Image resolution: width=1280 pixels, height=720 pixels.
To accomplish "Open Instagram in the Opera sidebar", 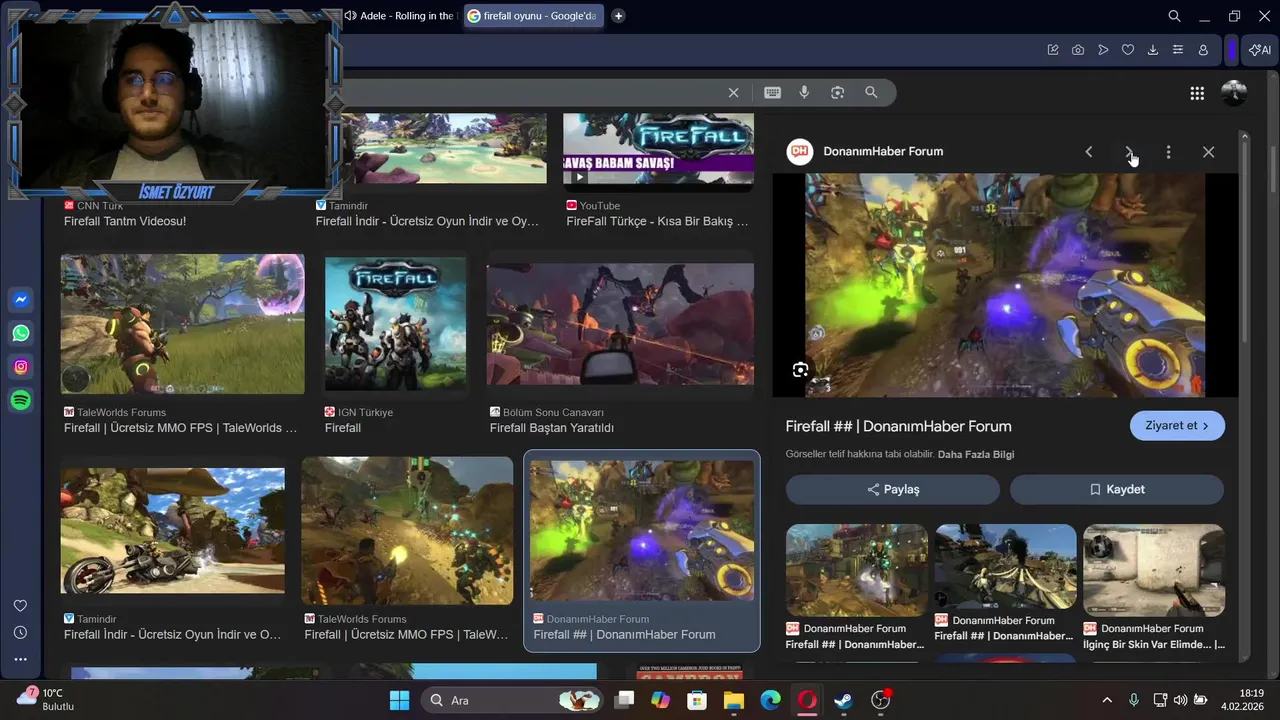I will click(x=21, y=367).
